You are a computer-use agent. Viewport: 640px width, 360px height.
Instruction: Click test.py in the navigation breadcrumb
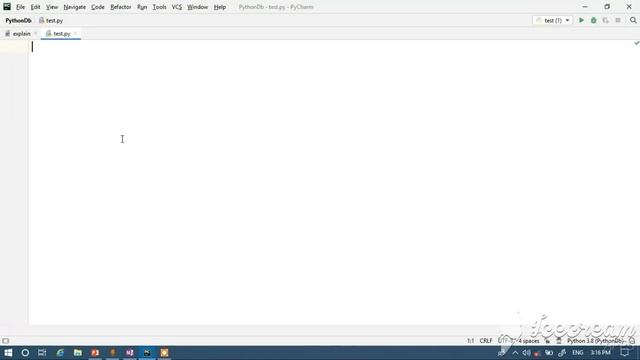pyautogui.click(x=51, y=20)
